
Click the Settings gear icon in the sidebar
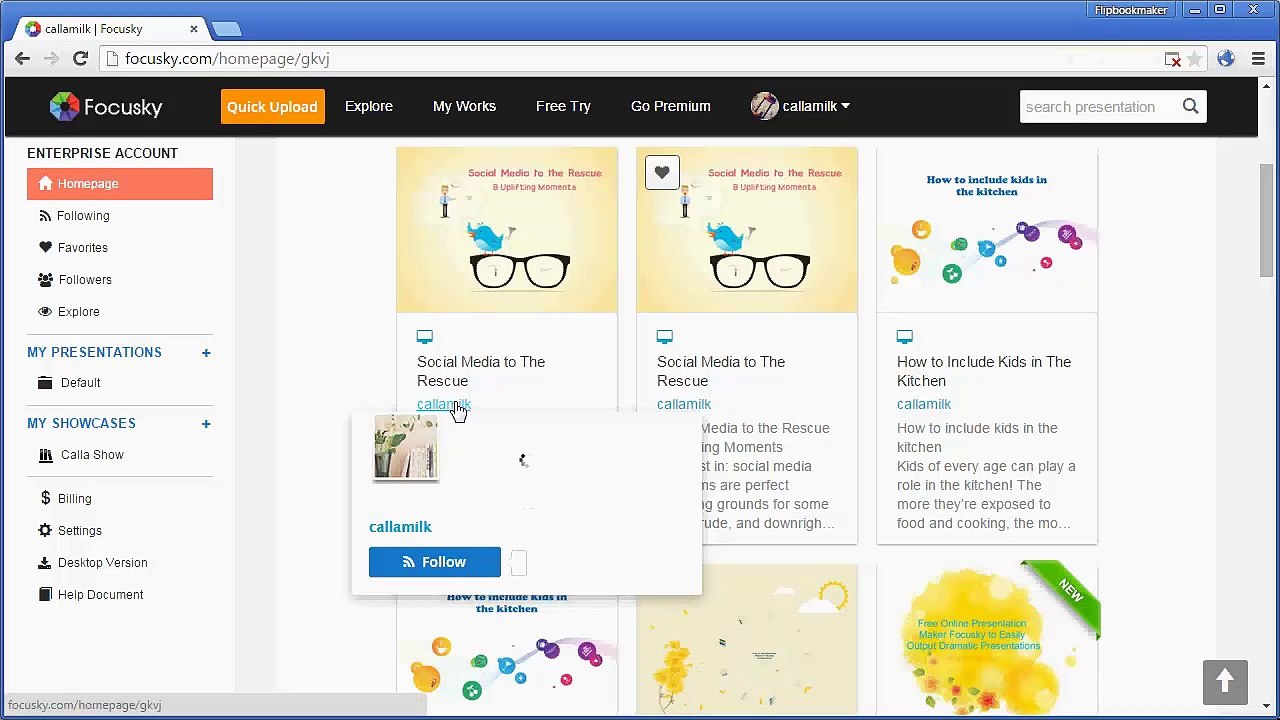pos(45,530)
